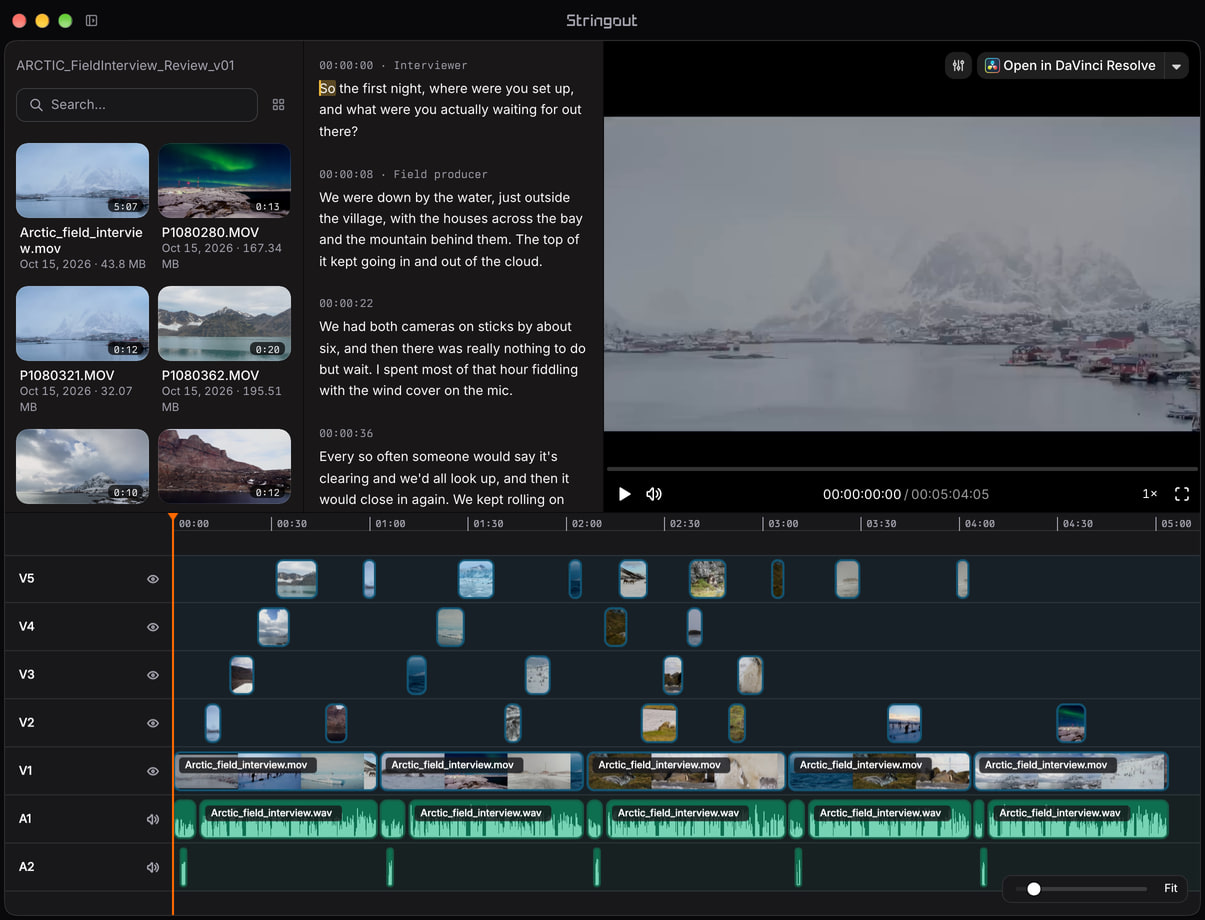Click the highlighted word 'So' in transcript

pos(327,88)
